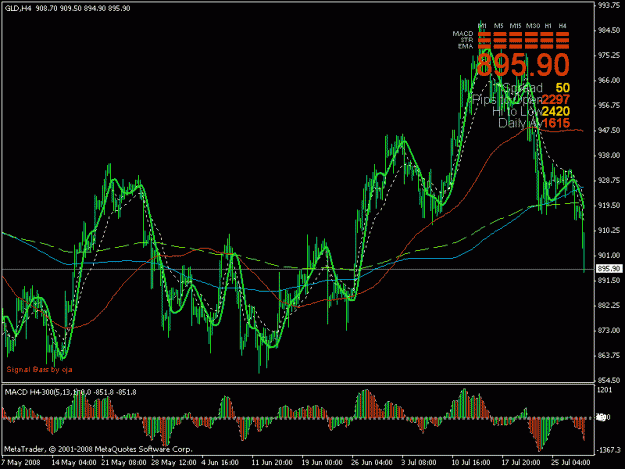Click the Spread value 50
625x469 pixels.
pyautogui.click(x=563, y=88)
